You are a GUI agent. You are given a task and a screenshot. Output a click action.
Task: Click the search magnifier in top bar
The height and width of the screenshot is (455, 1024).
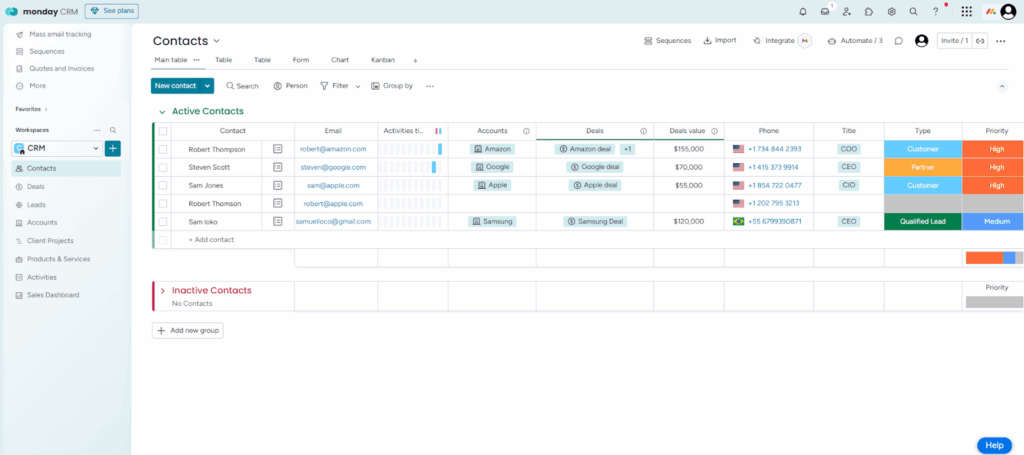tap(913, 12)
